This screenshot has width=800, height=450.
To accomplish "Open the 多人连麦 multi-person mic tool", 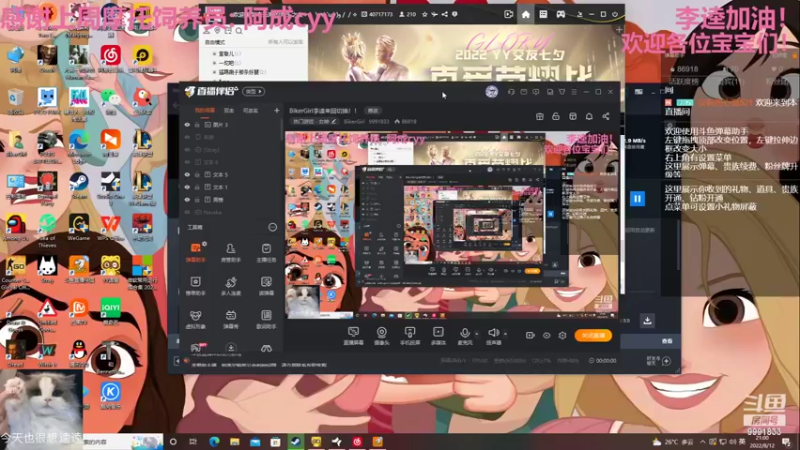I will coord(231,286).
